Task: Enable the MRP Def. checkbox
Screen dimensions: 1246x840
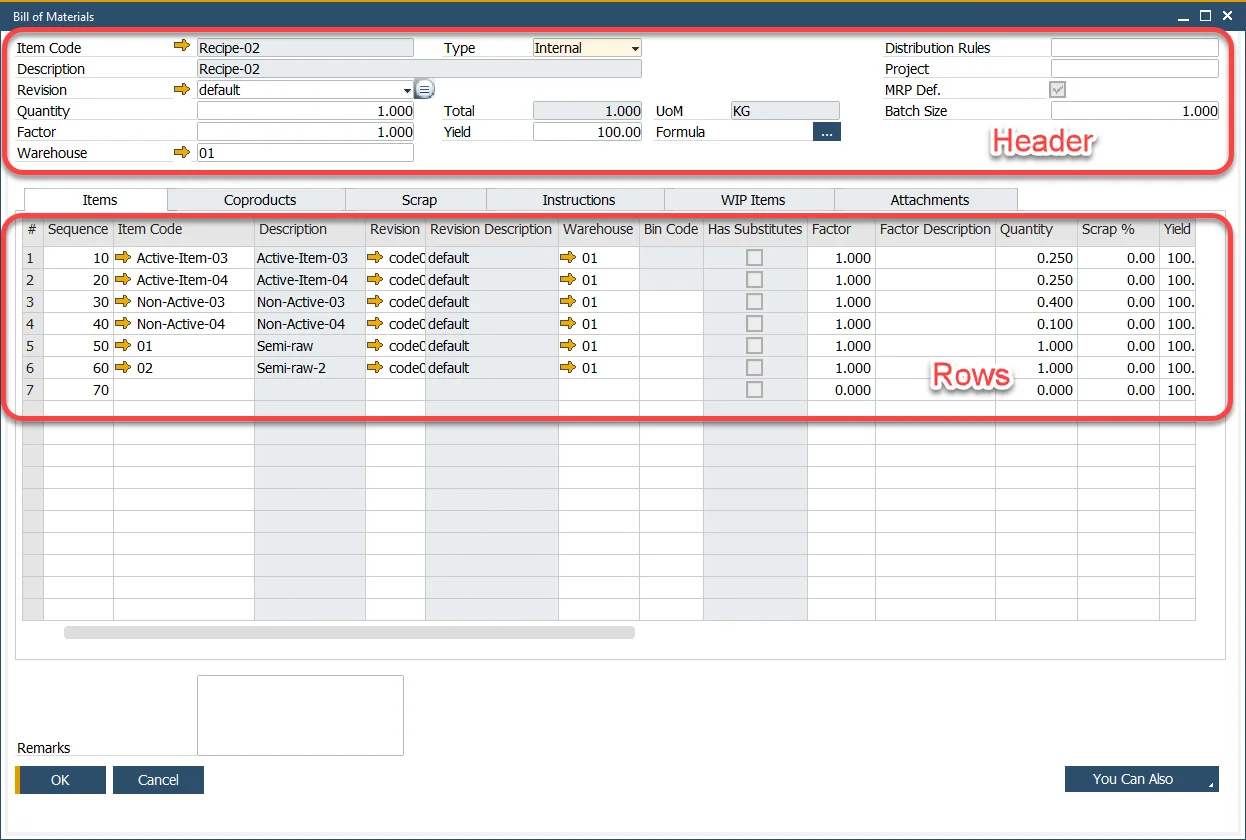Action: click(x=1056, y=89)
